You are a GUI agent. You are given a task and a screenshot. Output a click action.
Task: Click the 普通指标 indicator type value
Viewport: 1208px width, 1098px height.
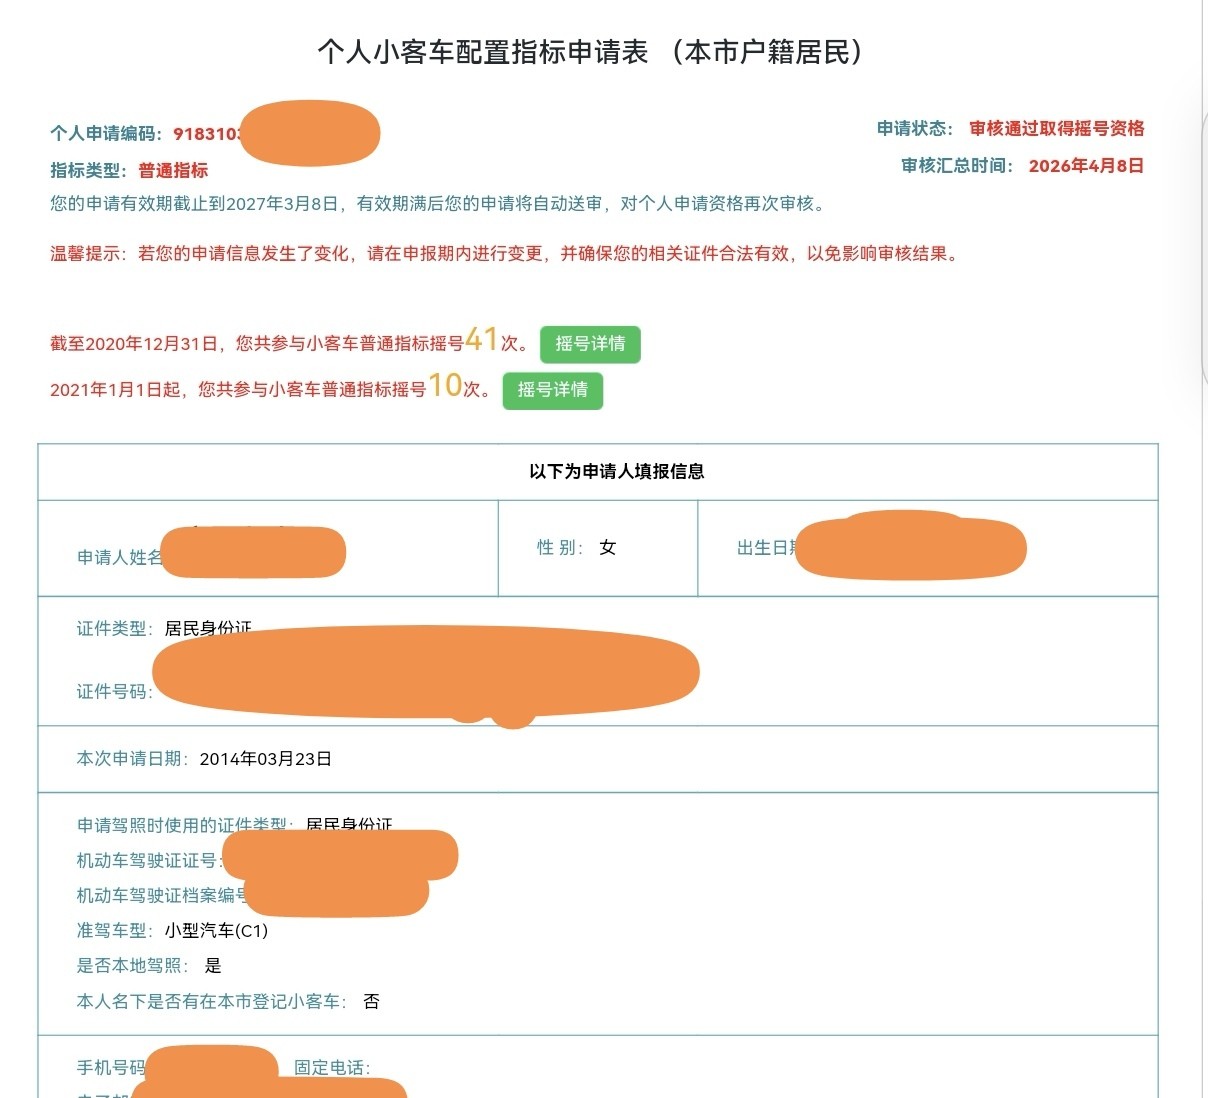click(173, 170)
